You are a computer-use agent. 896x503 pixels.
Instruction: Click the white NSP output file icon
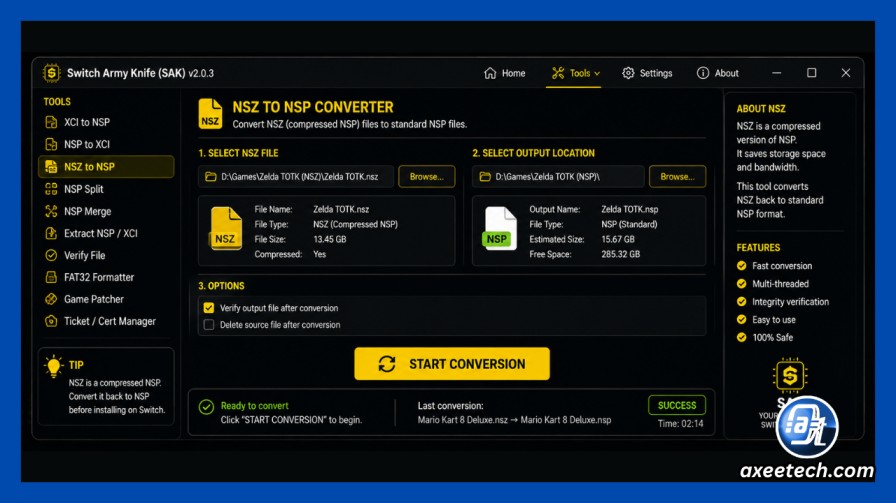click(x=499, y=229)
